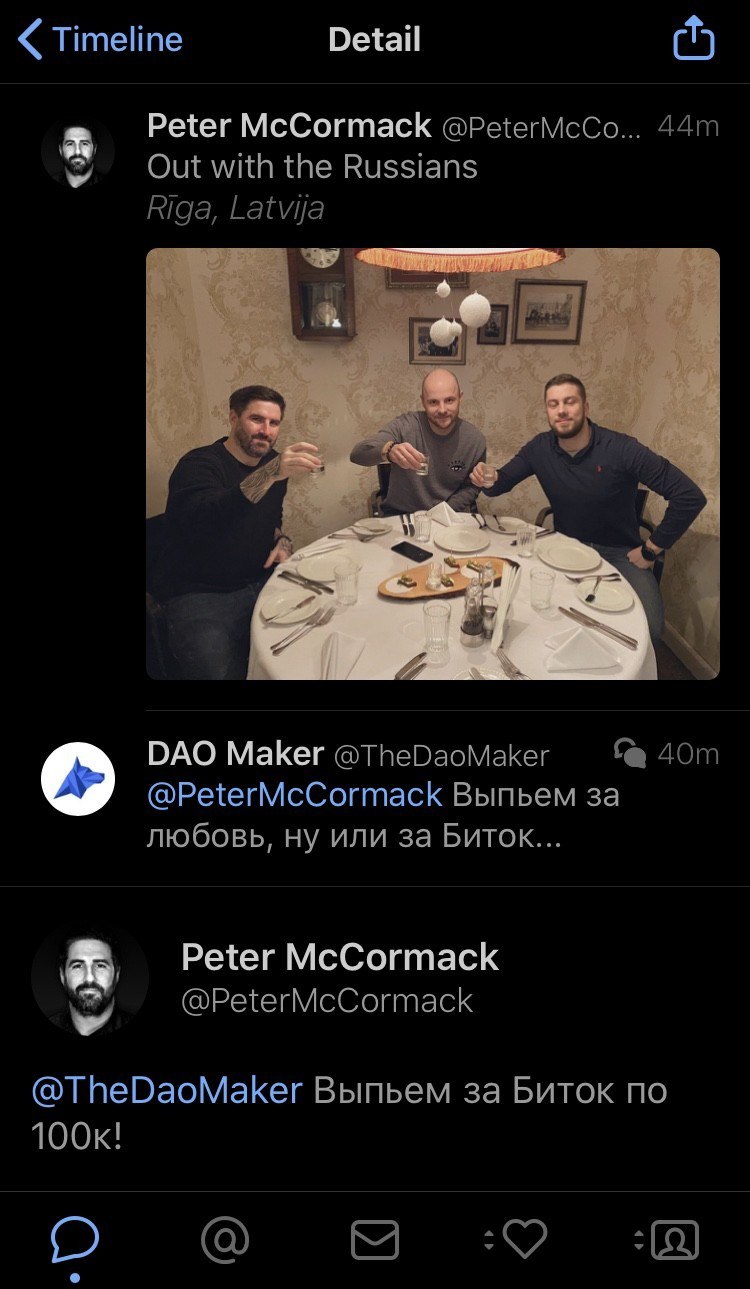750x1289 pixels.
Task: Tap the @PeterMcCormack handle under name
Action: point(327,1000)
